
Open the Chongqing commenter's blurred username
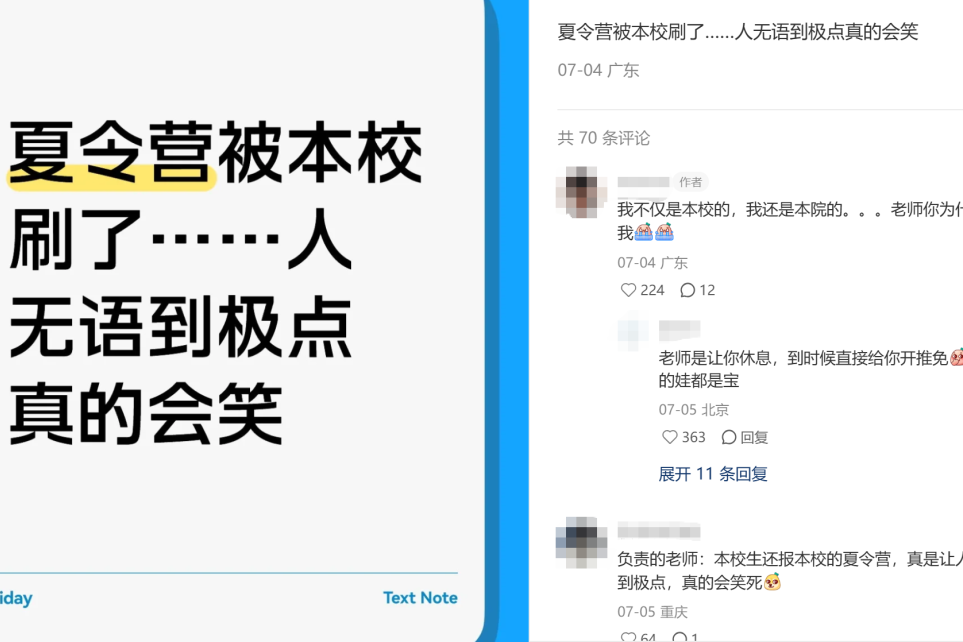(x=658, y=531)
